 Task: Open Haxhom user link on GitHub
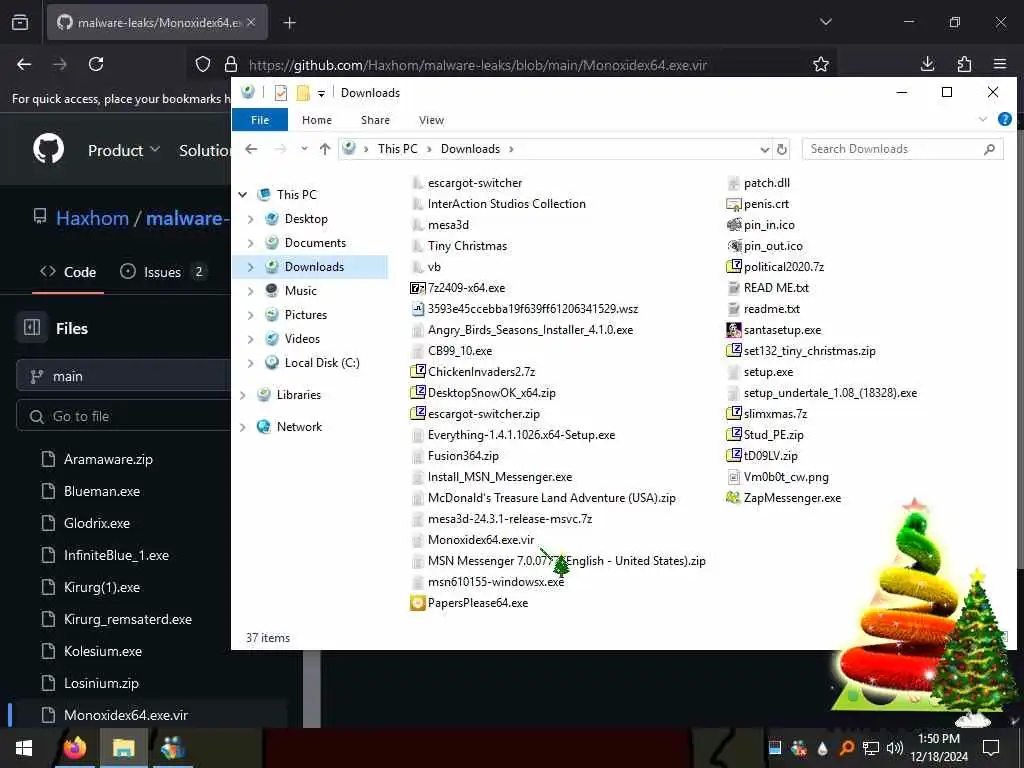92,218
